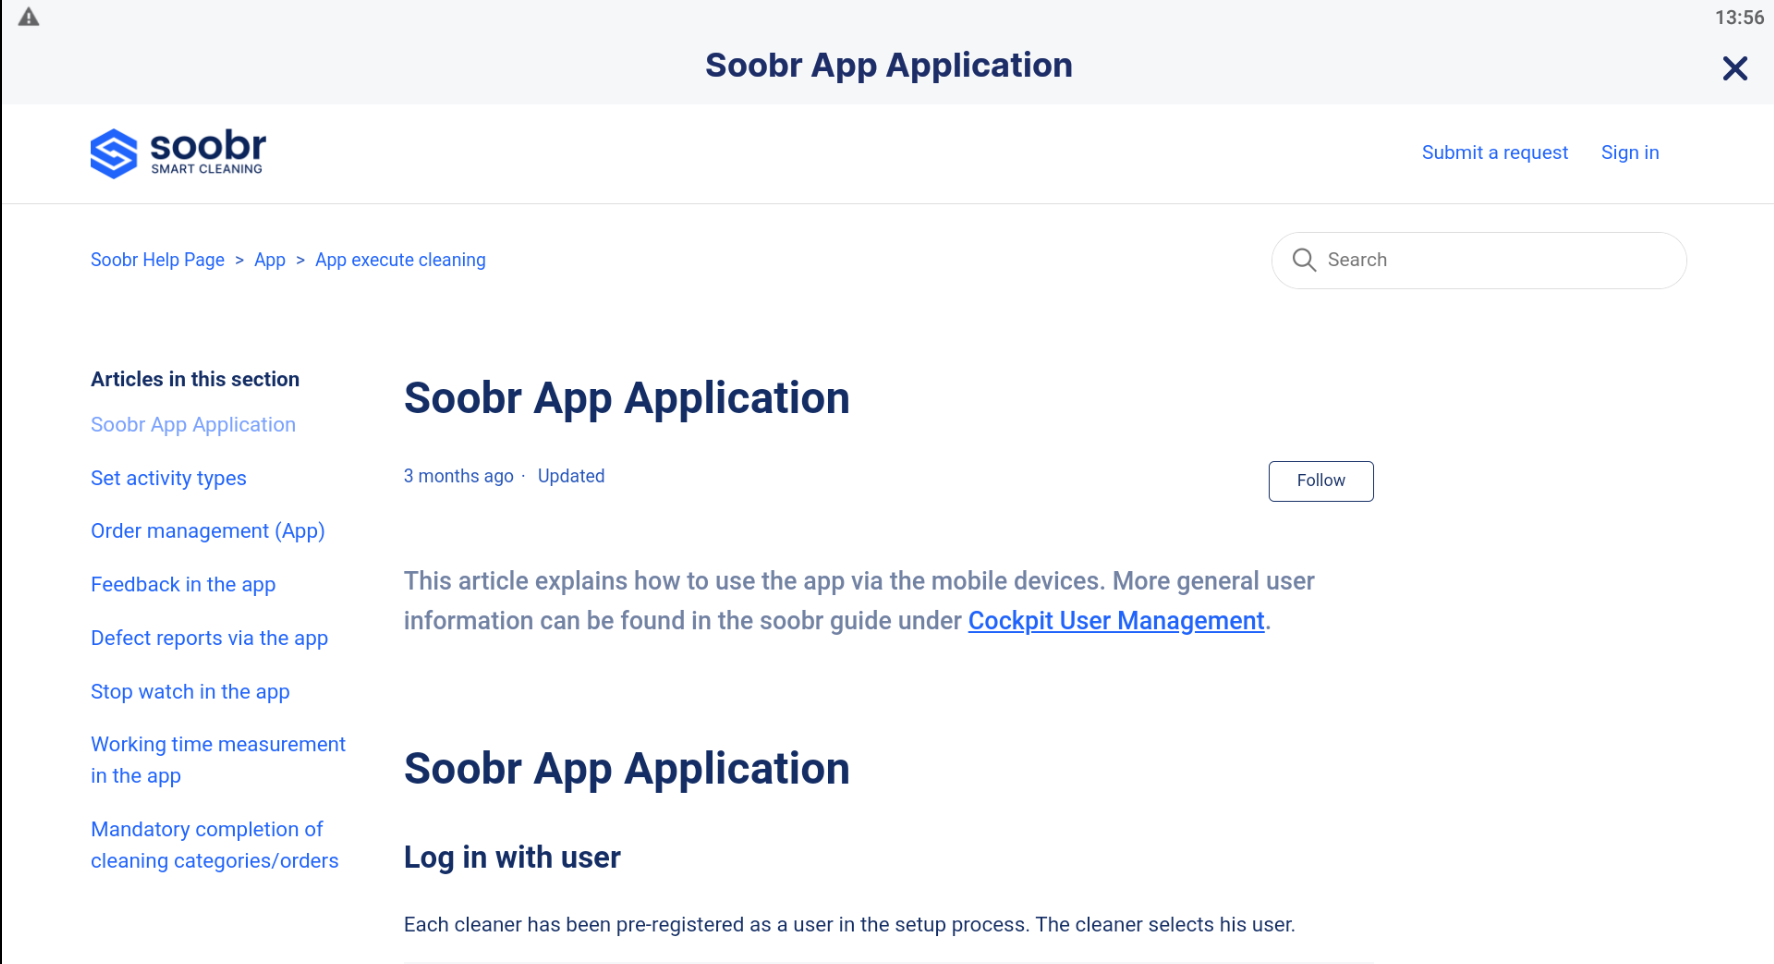Navigate to the App breadcrumb
This screenshot has width=1774, height=964.
point(270,260)
